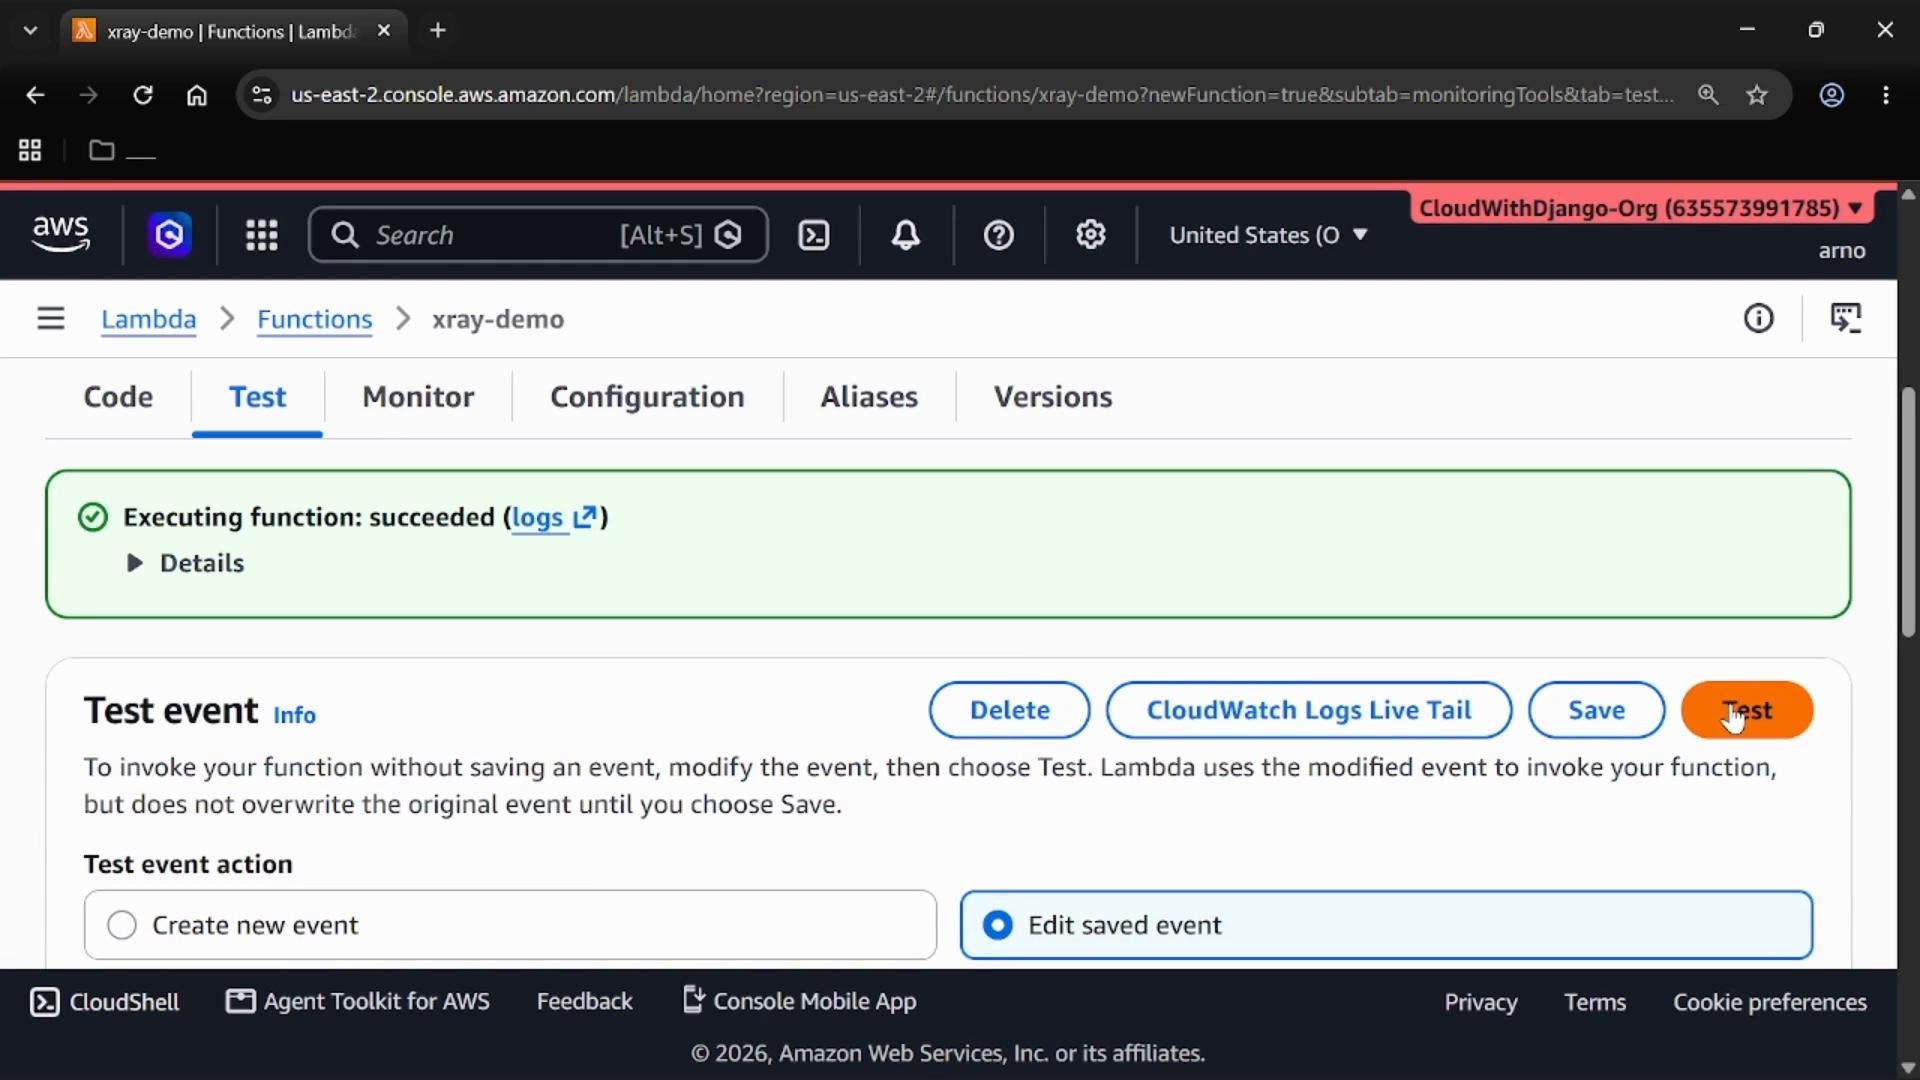Open Agent Toolkit for AWS in footer
The width and height of the screenshot is (1920, 1080).
358,1001
